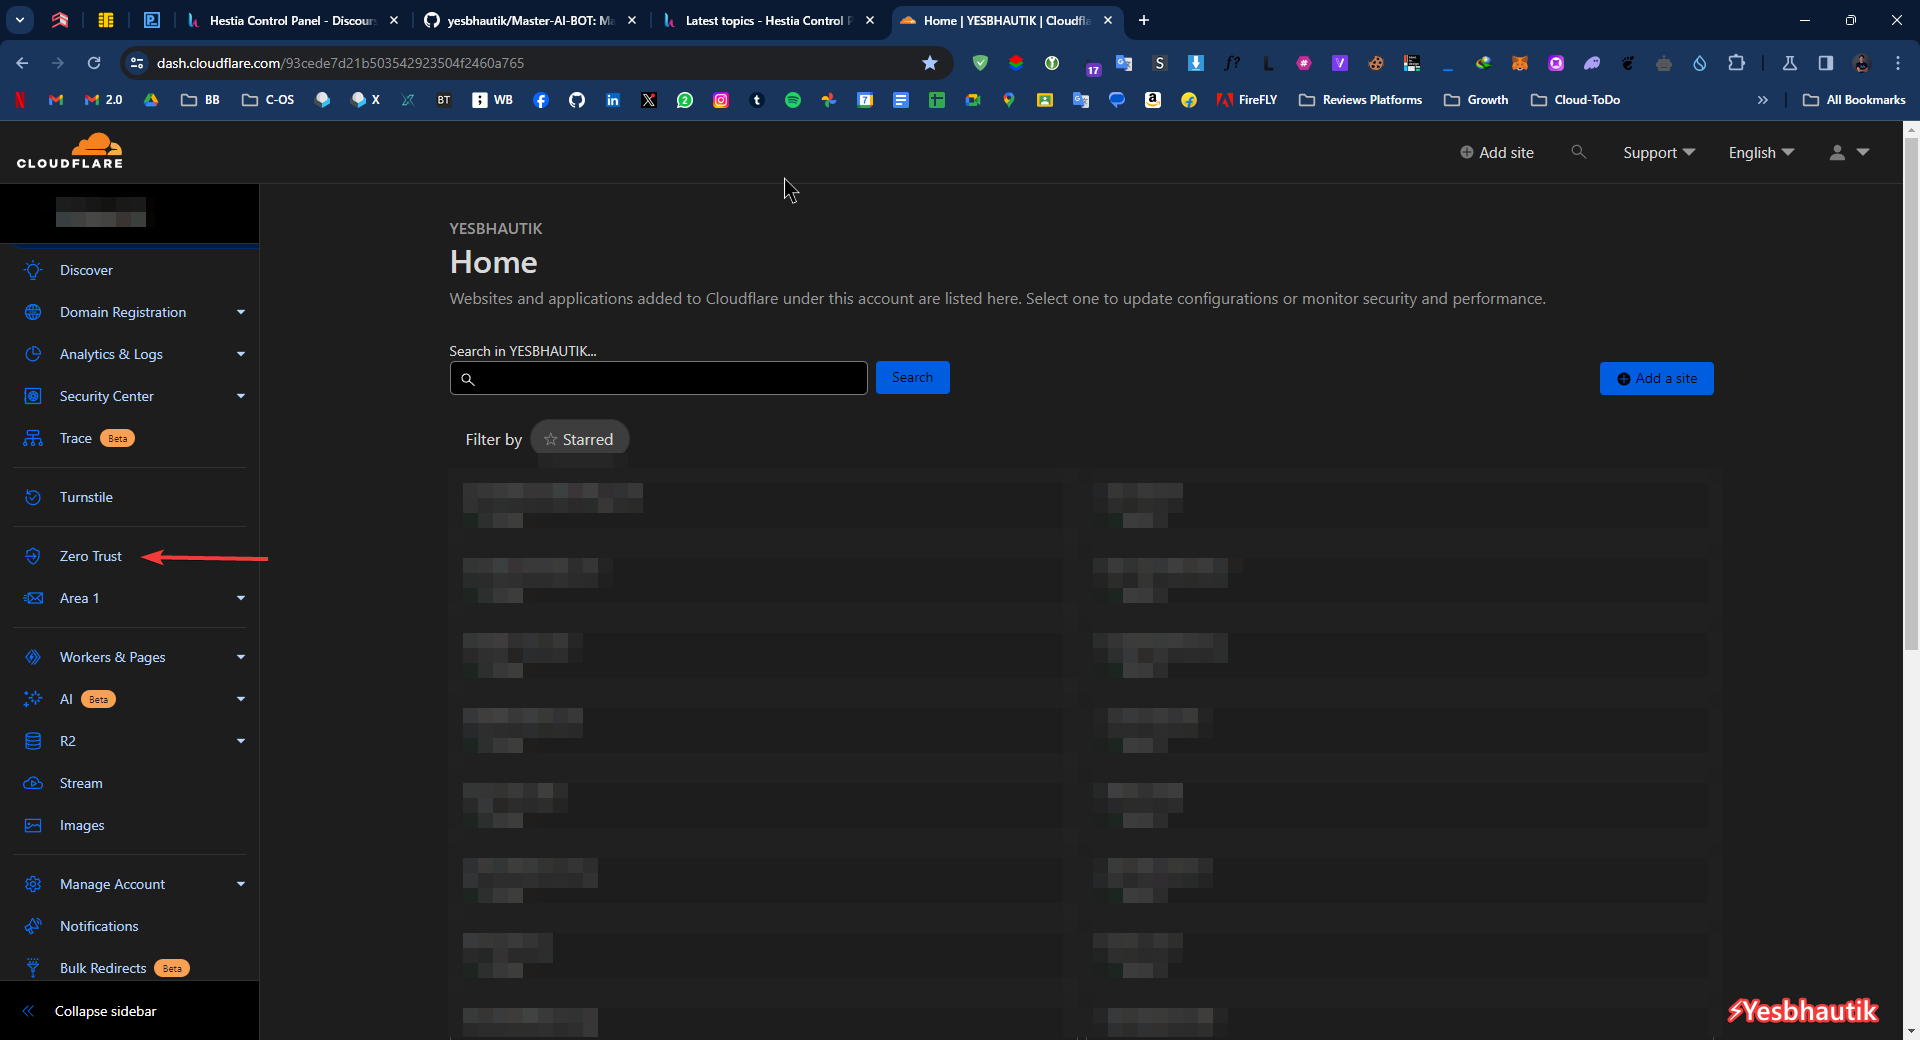Open the Spotify bookmark icon
Viewport: 1920px width, 1040px height.
pyautogui.click(x=793, y=100)
